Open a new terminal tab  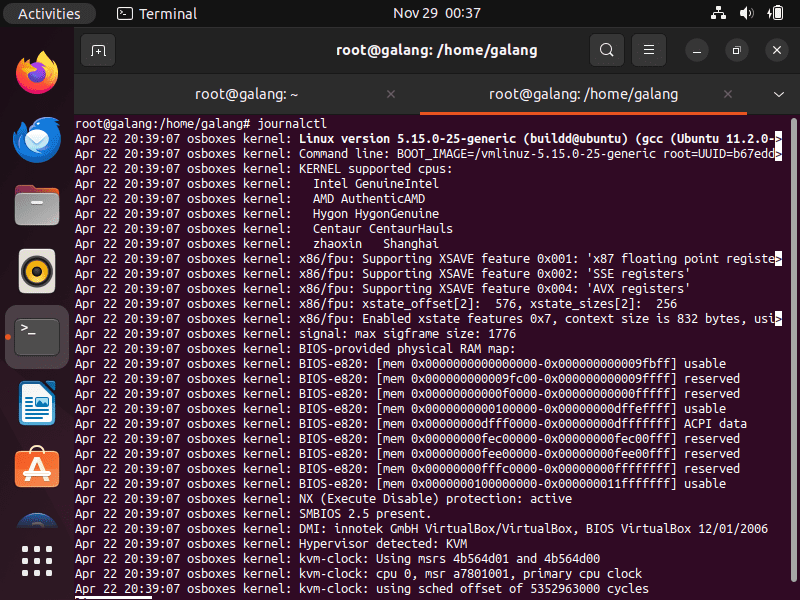point(98,50)
